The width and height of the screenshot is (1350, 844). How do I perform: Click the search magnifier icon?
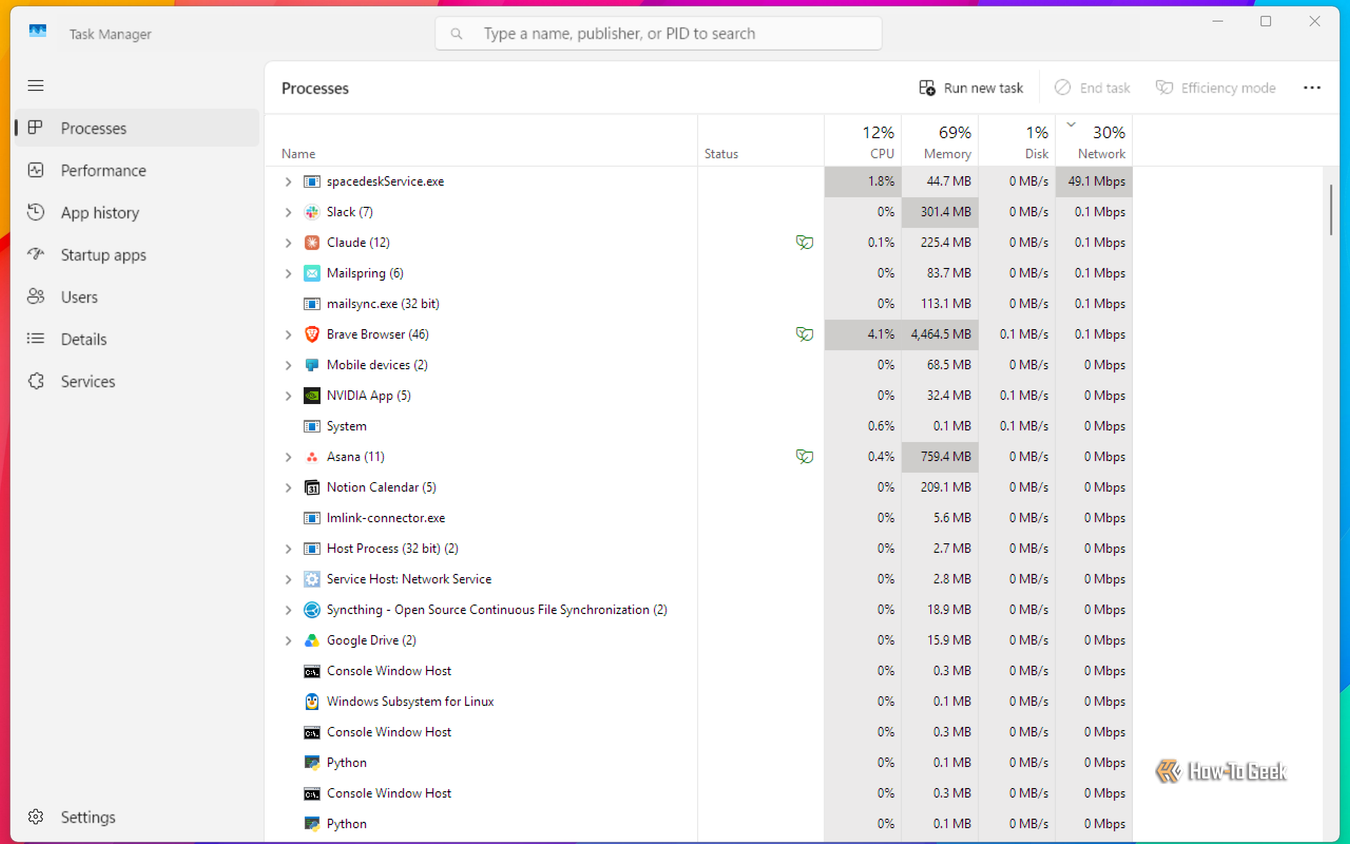(x=457, y=34)
